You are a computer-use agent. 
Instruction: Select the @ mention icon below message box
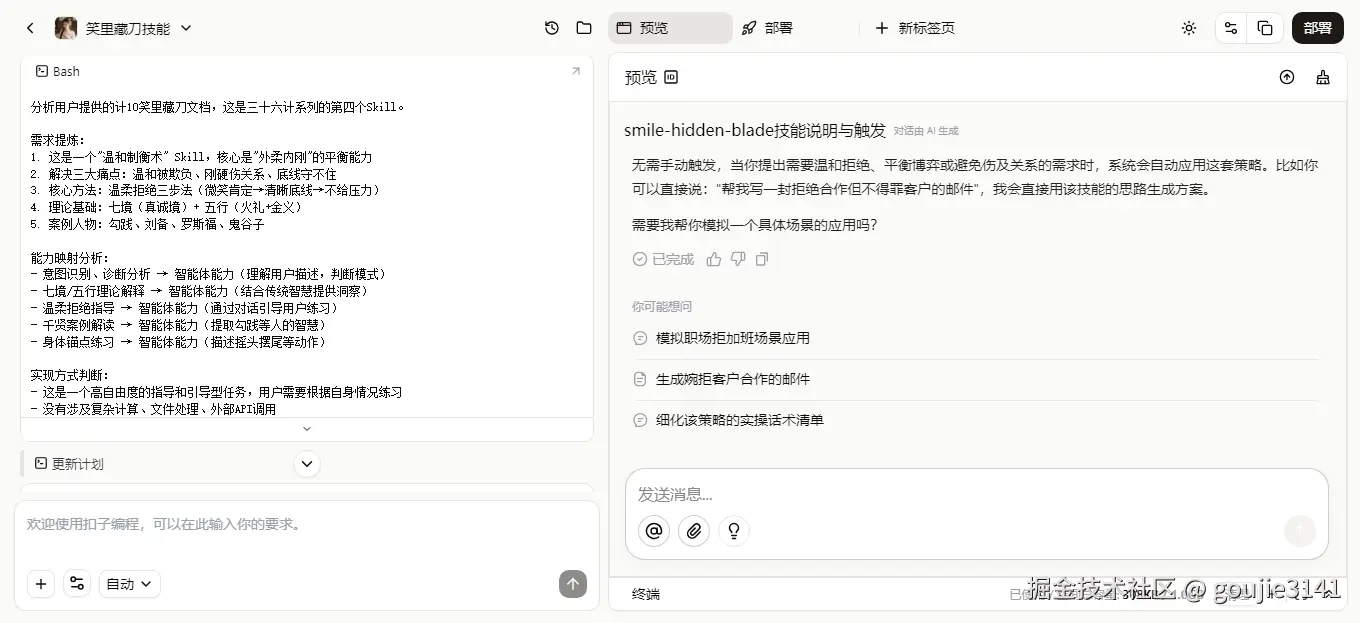tap(654, 531)
